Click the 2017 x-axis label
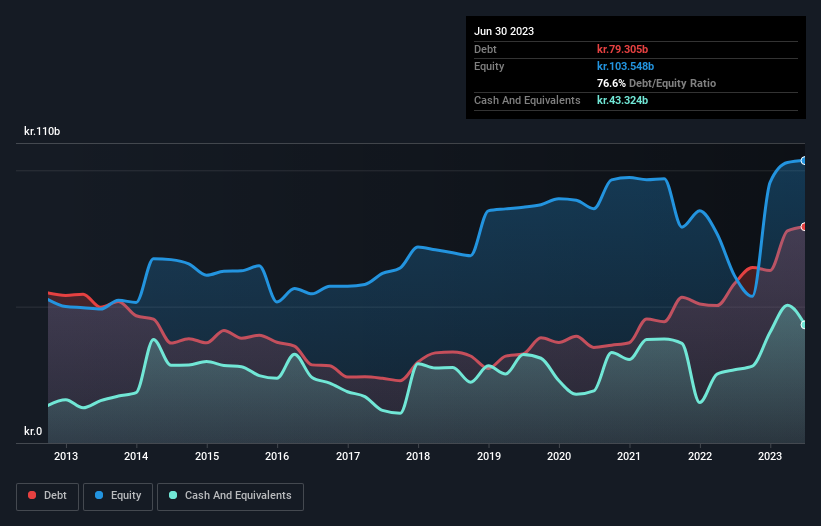This screenshot has height=526, width=821. point(348,456)
